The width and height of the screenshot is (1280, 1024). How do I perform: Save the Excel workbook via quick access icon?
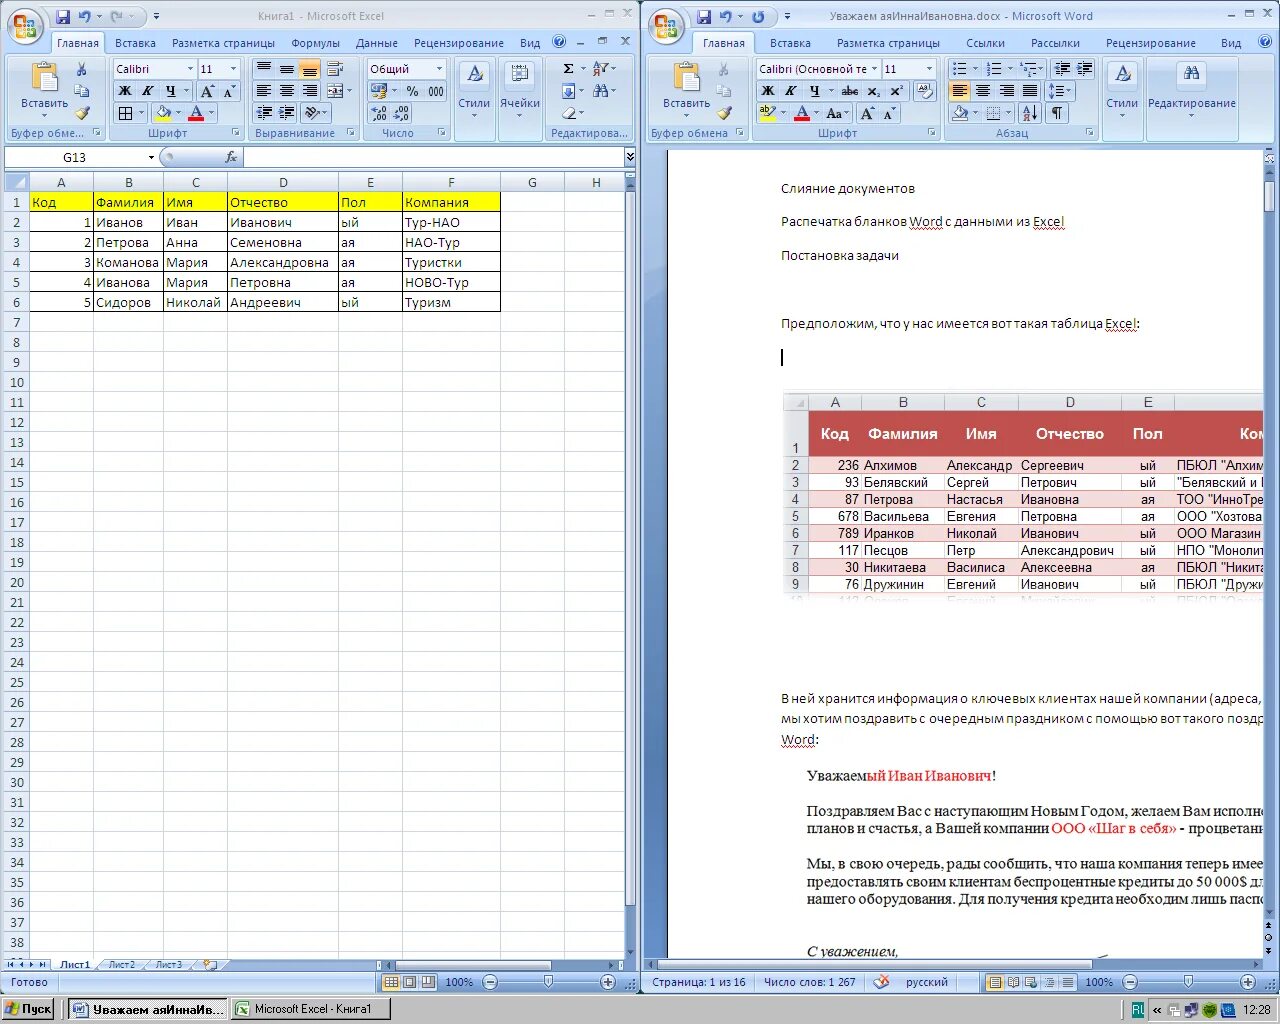coord(62,17)
